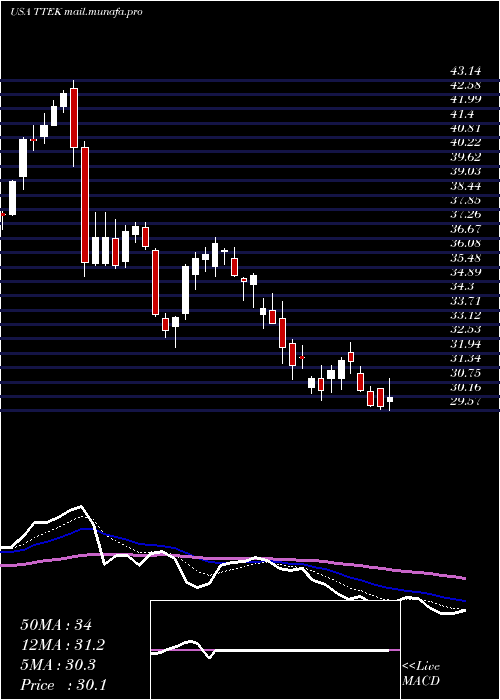Click the 36.67 price axis label
Viewport: 500px width, 700px height.
[464, 229]
